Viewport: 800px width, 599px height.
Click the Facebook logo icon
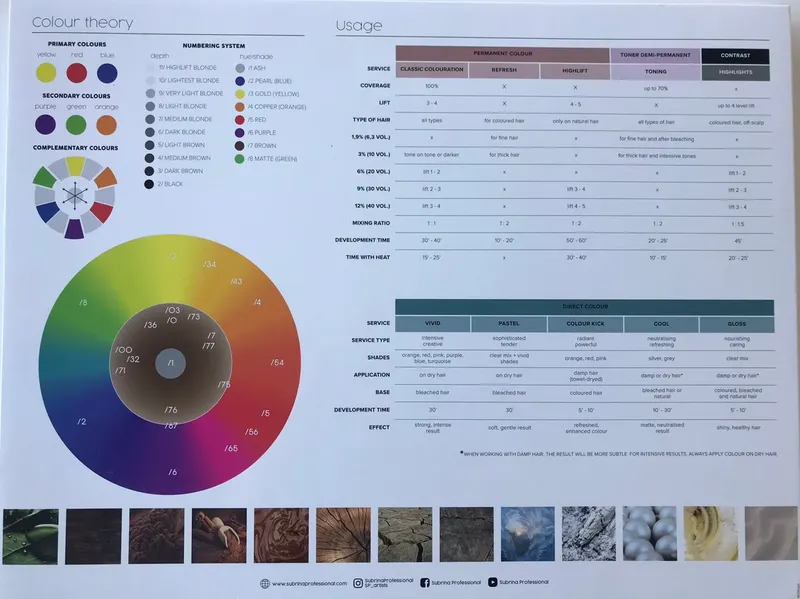424,583
